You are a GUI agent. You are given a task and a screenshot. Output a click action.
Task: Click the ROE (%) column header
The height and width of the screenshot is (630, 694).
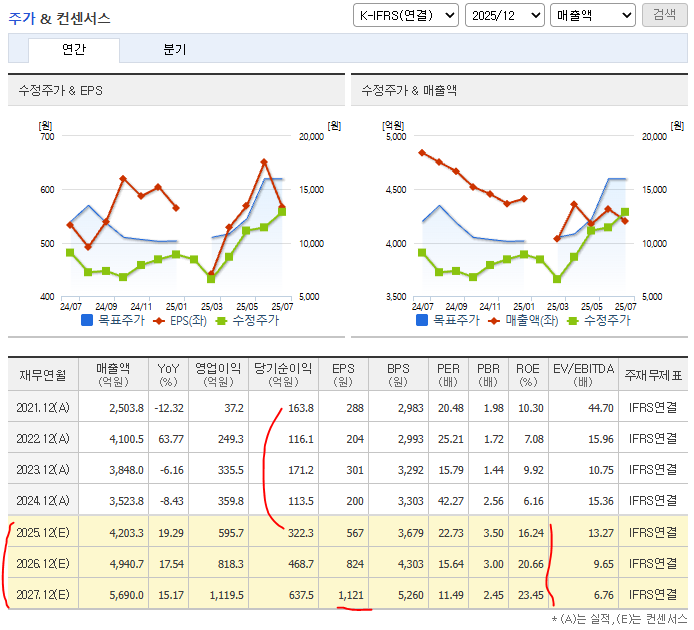(528, 375)
